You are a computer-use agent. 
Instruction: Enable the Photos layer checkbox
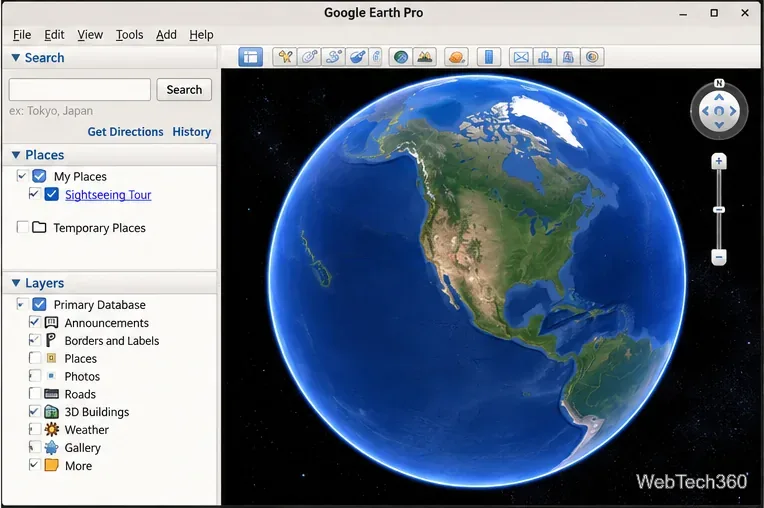(x=35, y=376)
